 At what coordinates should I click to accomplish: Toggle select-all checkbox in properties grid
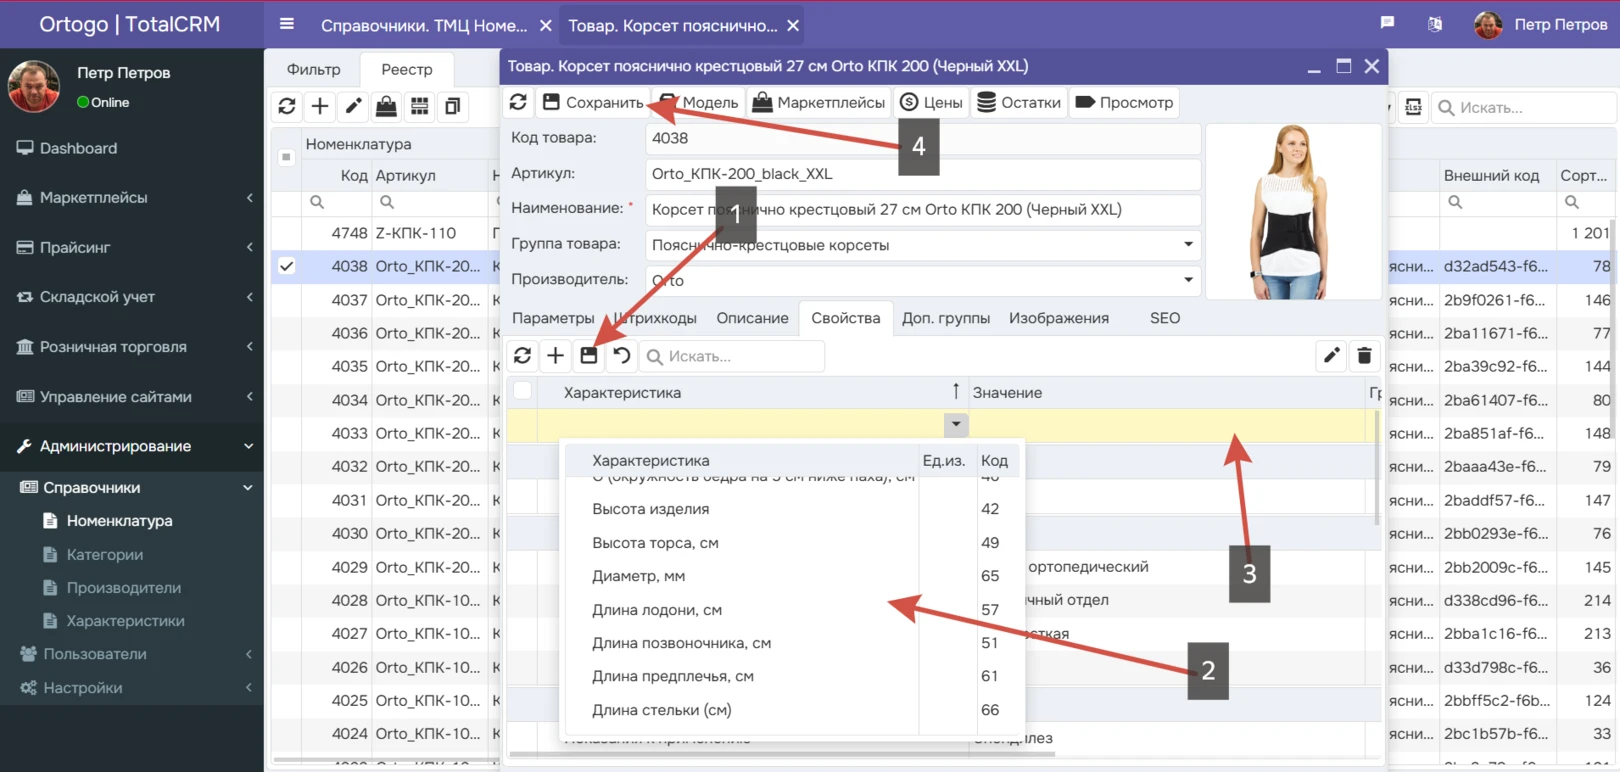coord(522,391)
